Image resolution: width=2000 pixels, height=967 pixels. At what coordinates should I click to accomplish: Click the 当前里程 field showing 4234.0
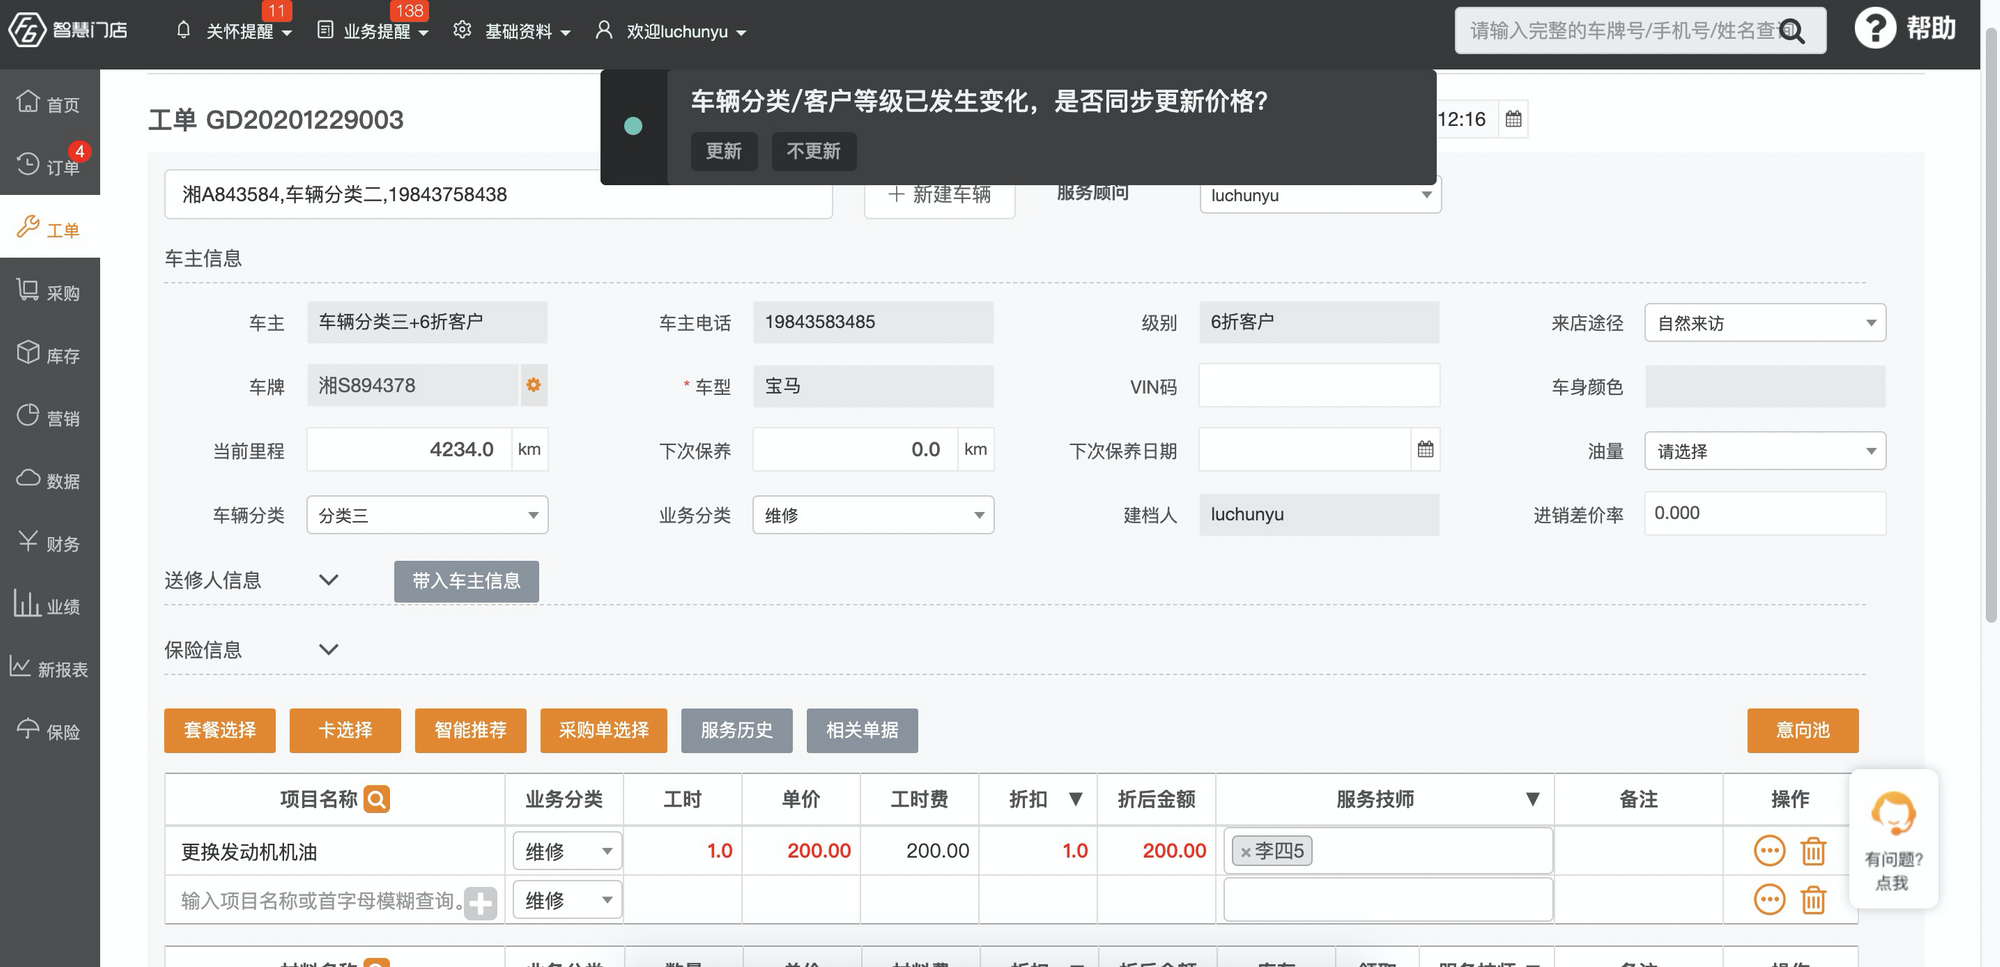click(x=410, y=449)
